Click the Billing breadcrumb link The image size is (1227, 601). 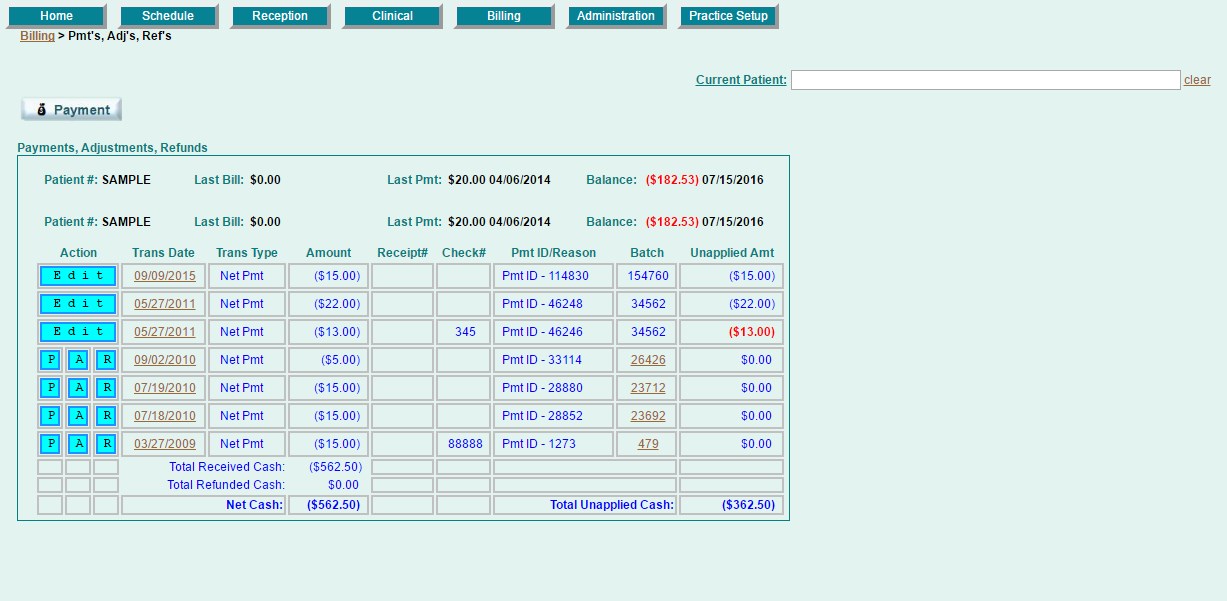37,36
